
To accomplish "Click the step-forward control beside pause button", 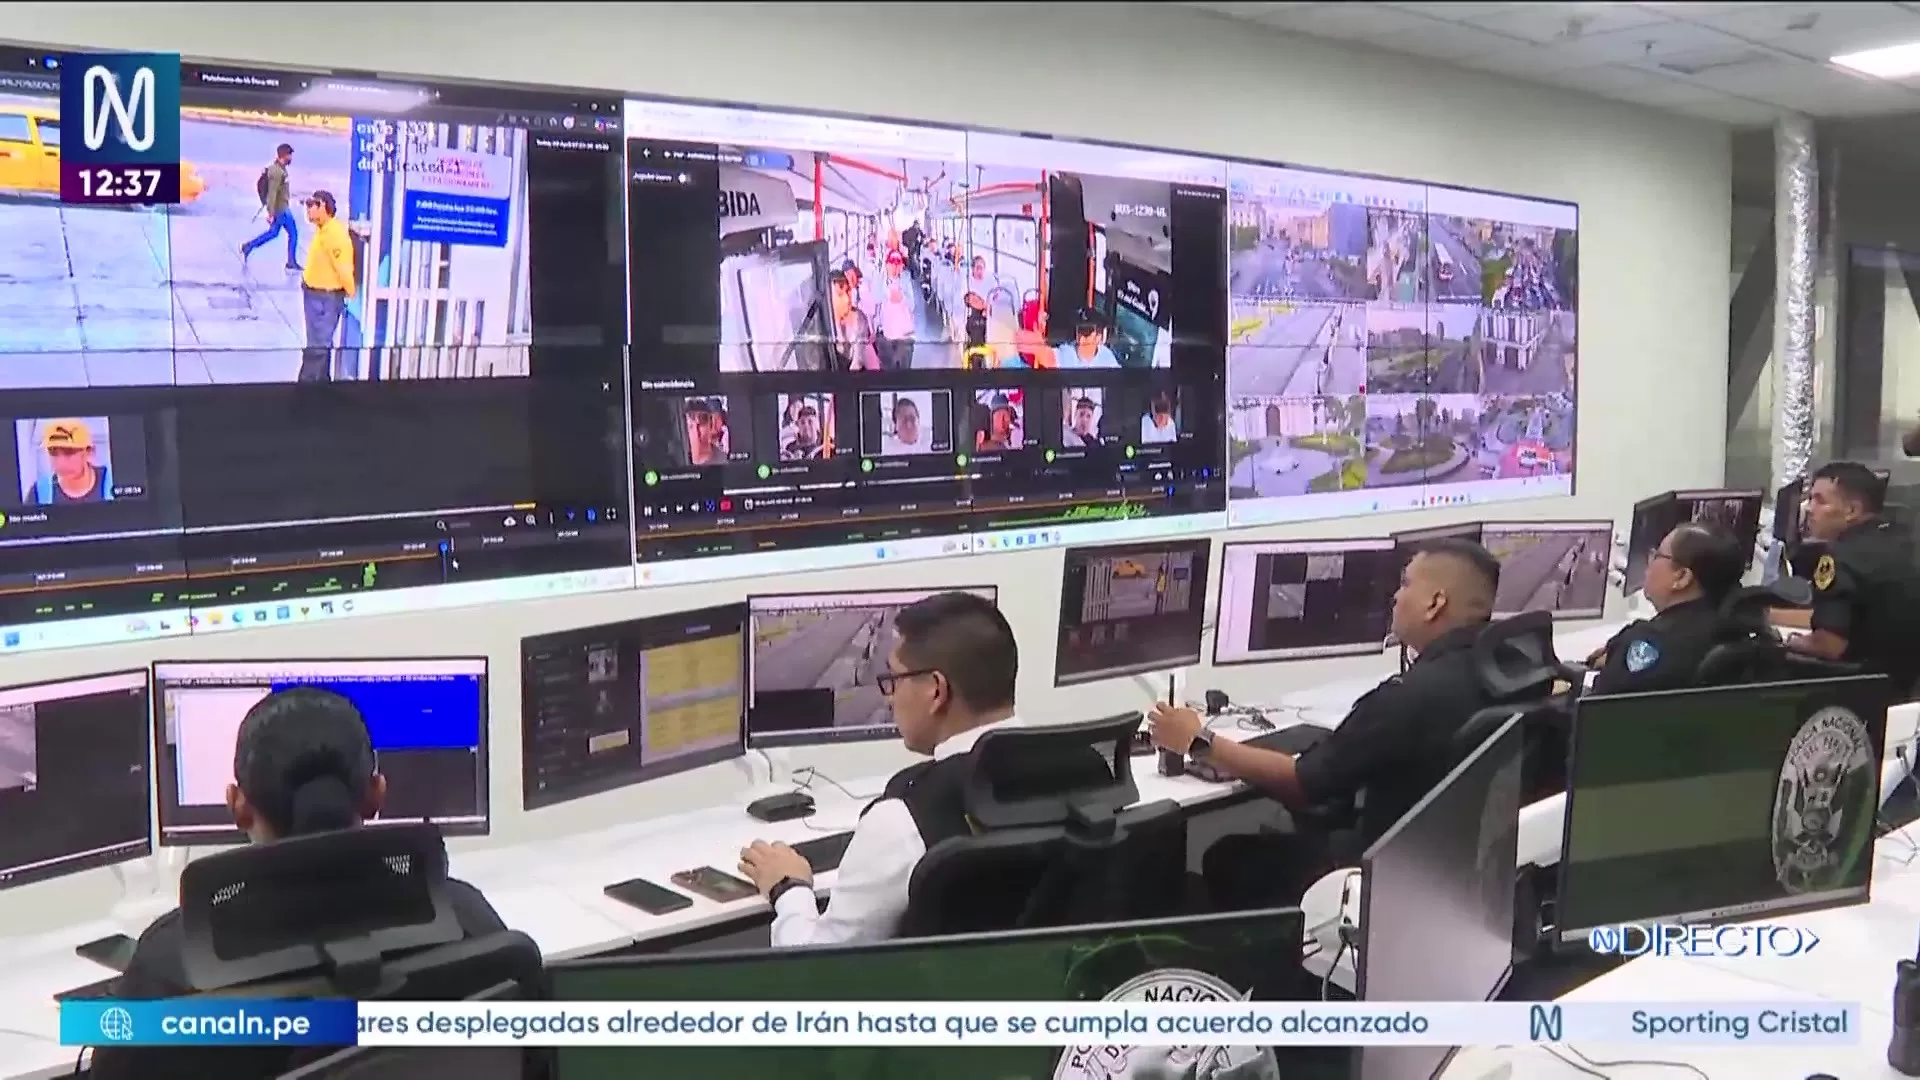I will (679, 508).
